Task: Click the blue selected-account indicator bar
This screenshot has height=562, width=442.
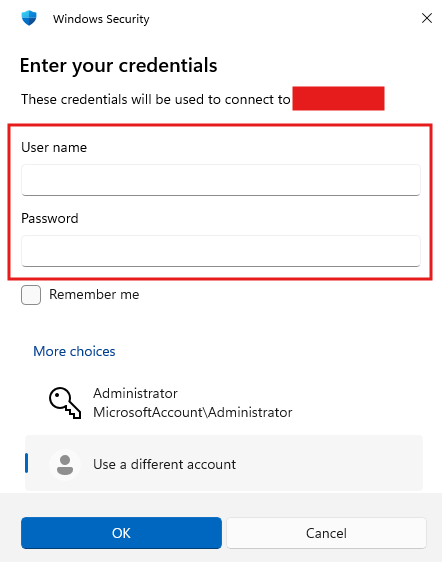Action: pos(27,463)
